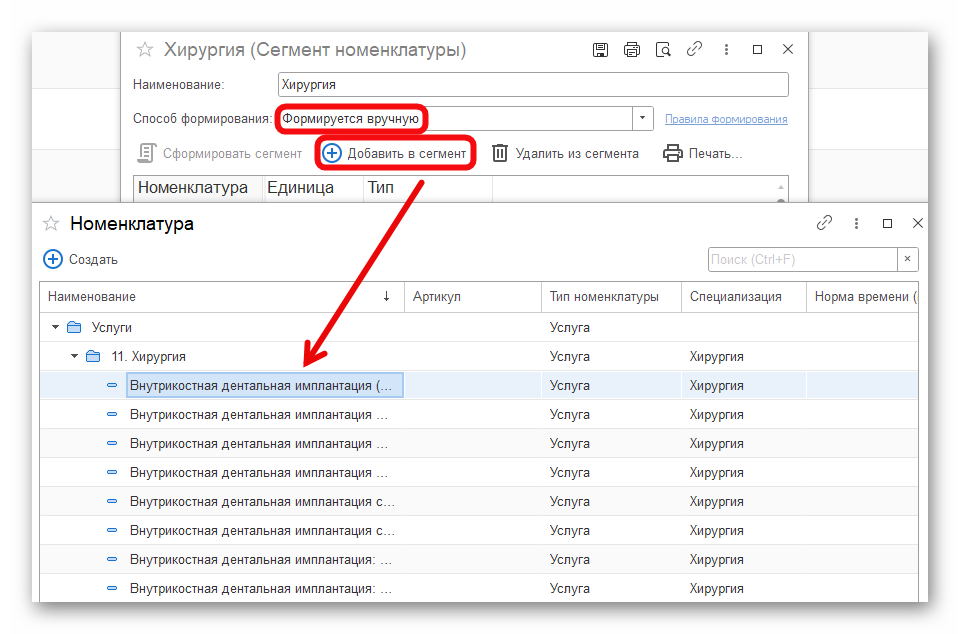Add Номенклатура window to favorites star
This screenshot has height=634, width=960.
point(51,224)
